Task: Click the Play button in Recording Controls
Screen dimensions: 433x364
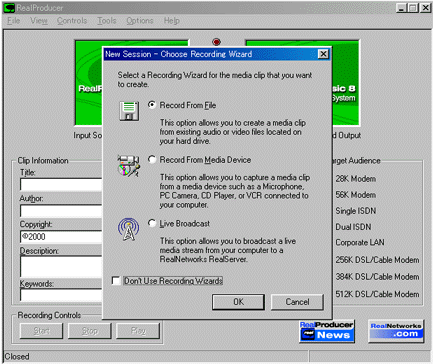Action: click(138, 331)
